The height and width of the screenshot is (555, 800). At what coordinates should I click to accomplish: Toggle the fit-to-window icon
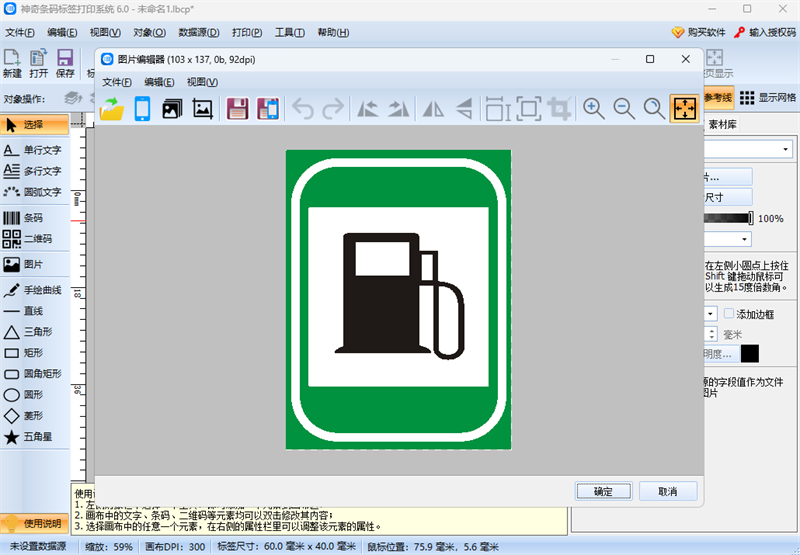(684, 109)
